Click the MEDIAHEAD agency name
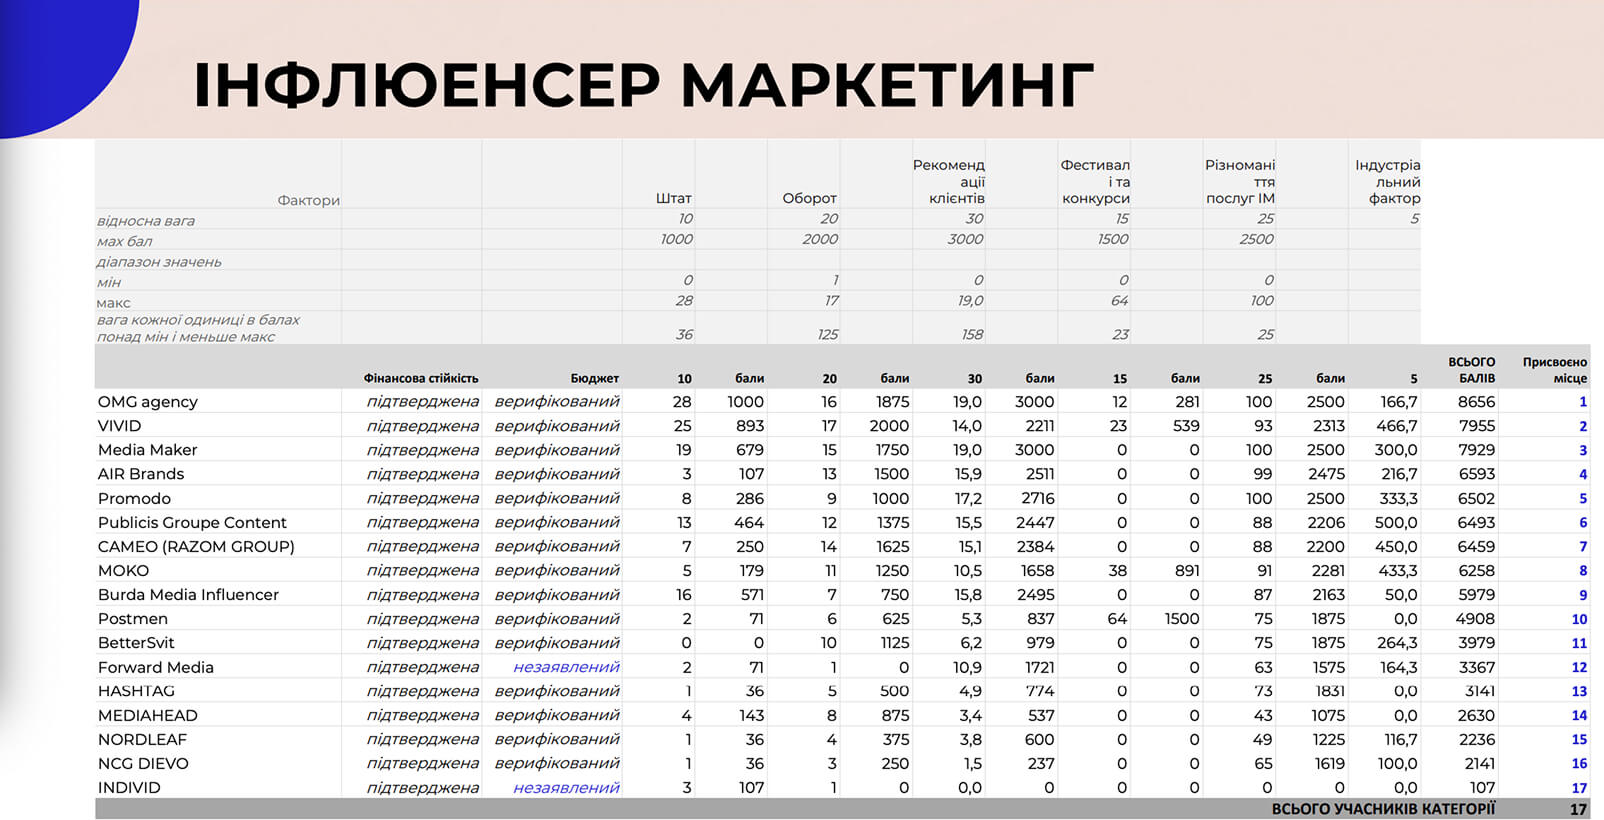The image size is (1604, 820). pos(148,716)
